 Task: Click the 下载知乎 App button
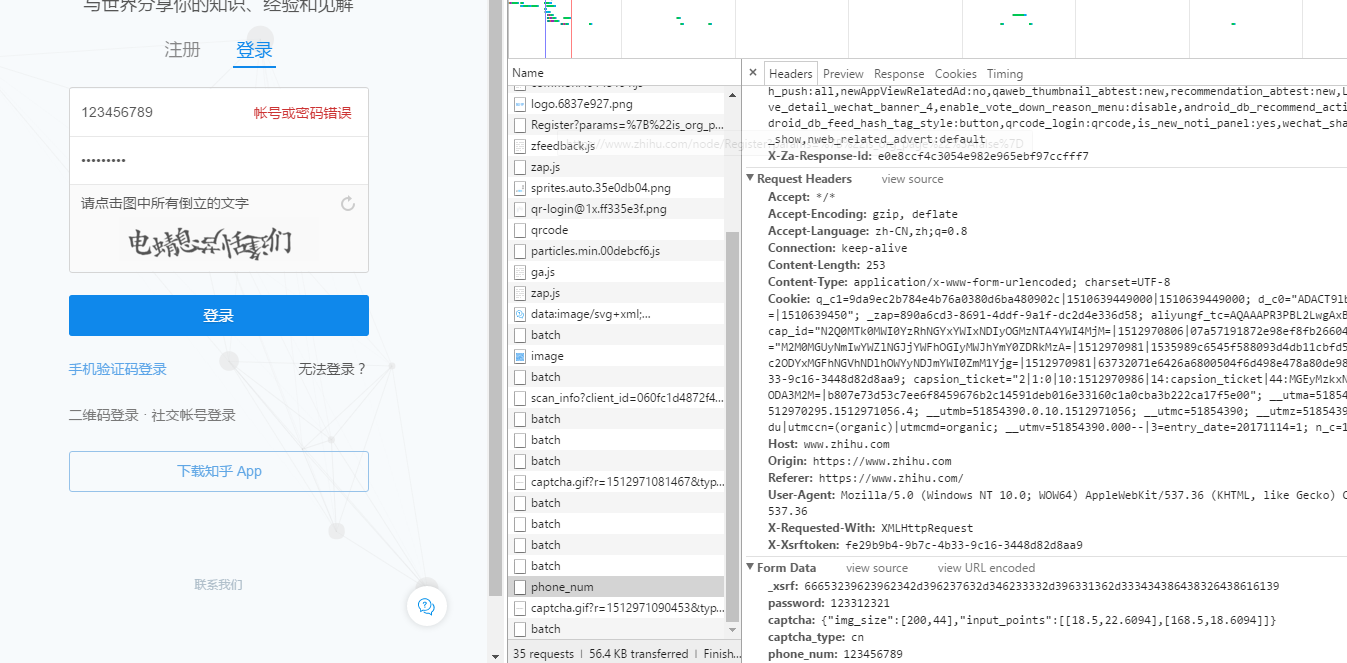[x=219, y=471]
